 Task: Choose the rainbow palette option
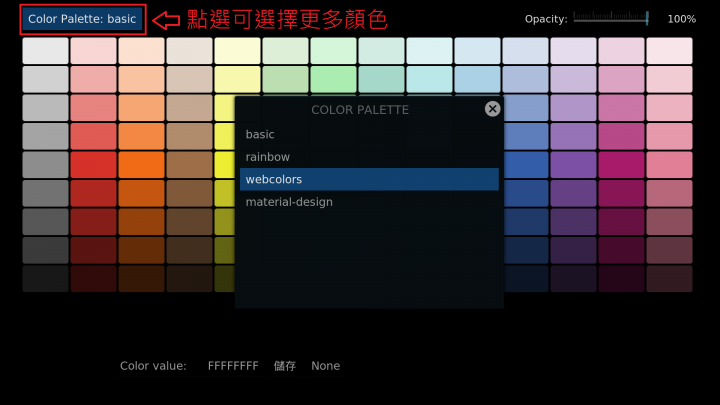coord(369,157)
